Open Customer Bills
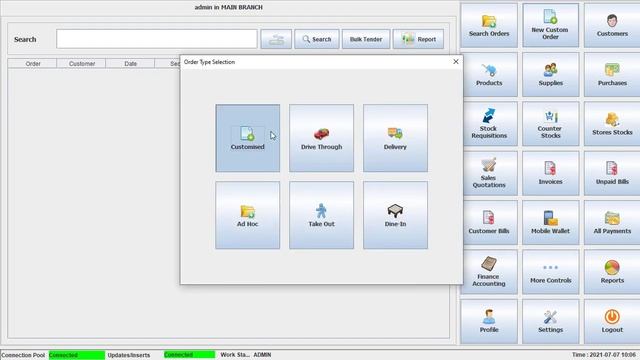Viewport: 640px width, 360px height. [489, 223]
